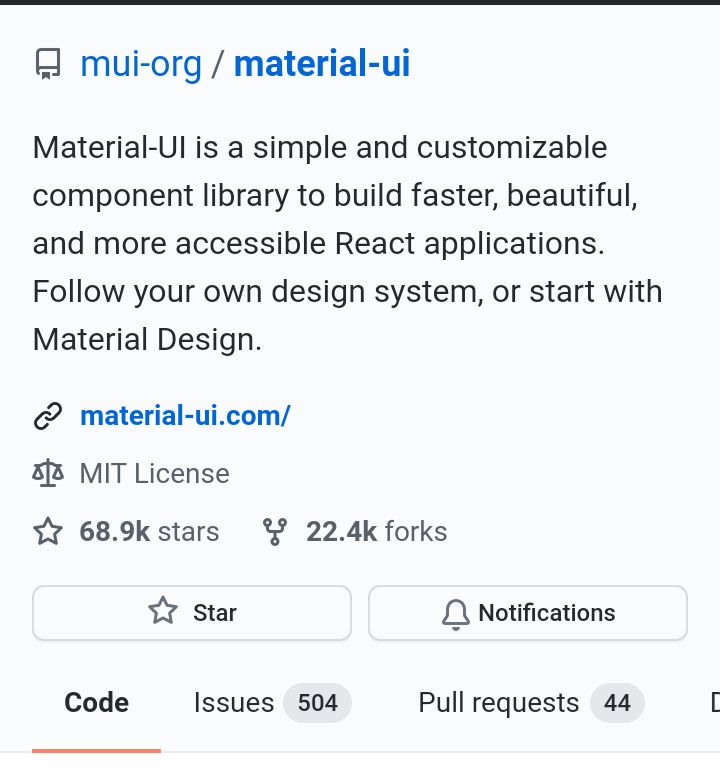Visit the material-ui.com website link
720x770 pixels.
(185, 416)
